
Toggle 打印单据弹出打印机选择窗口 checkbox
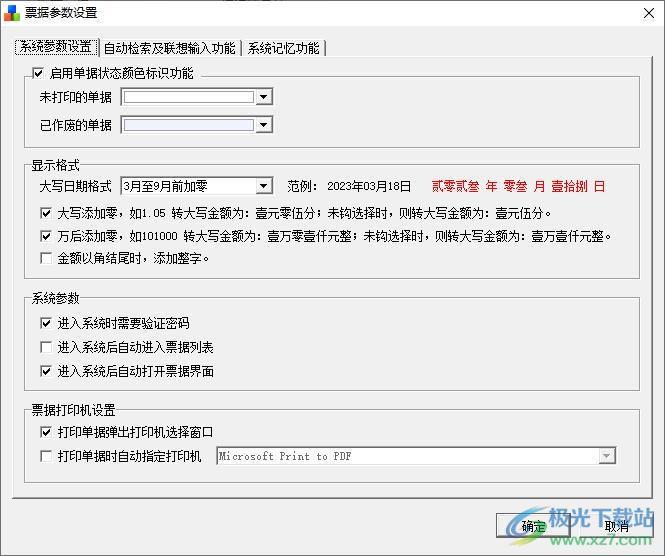[46, 432]
